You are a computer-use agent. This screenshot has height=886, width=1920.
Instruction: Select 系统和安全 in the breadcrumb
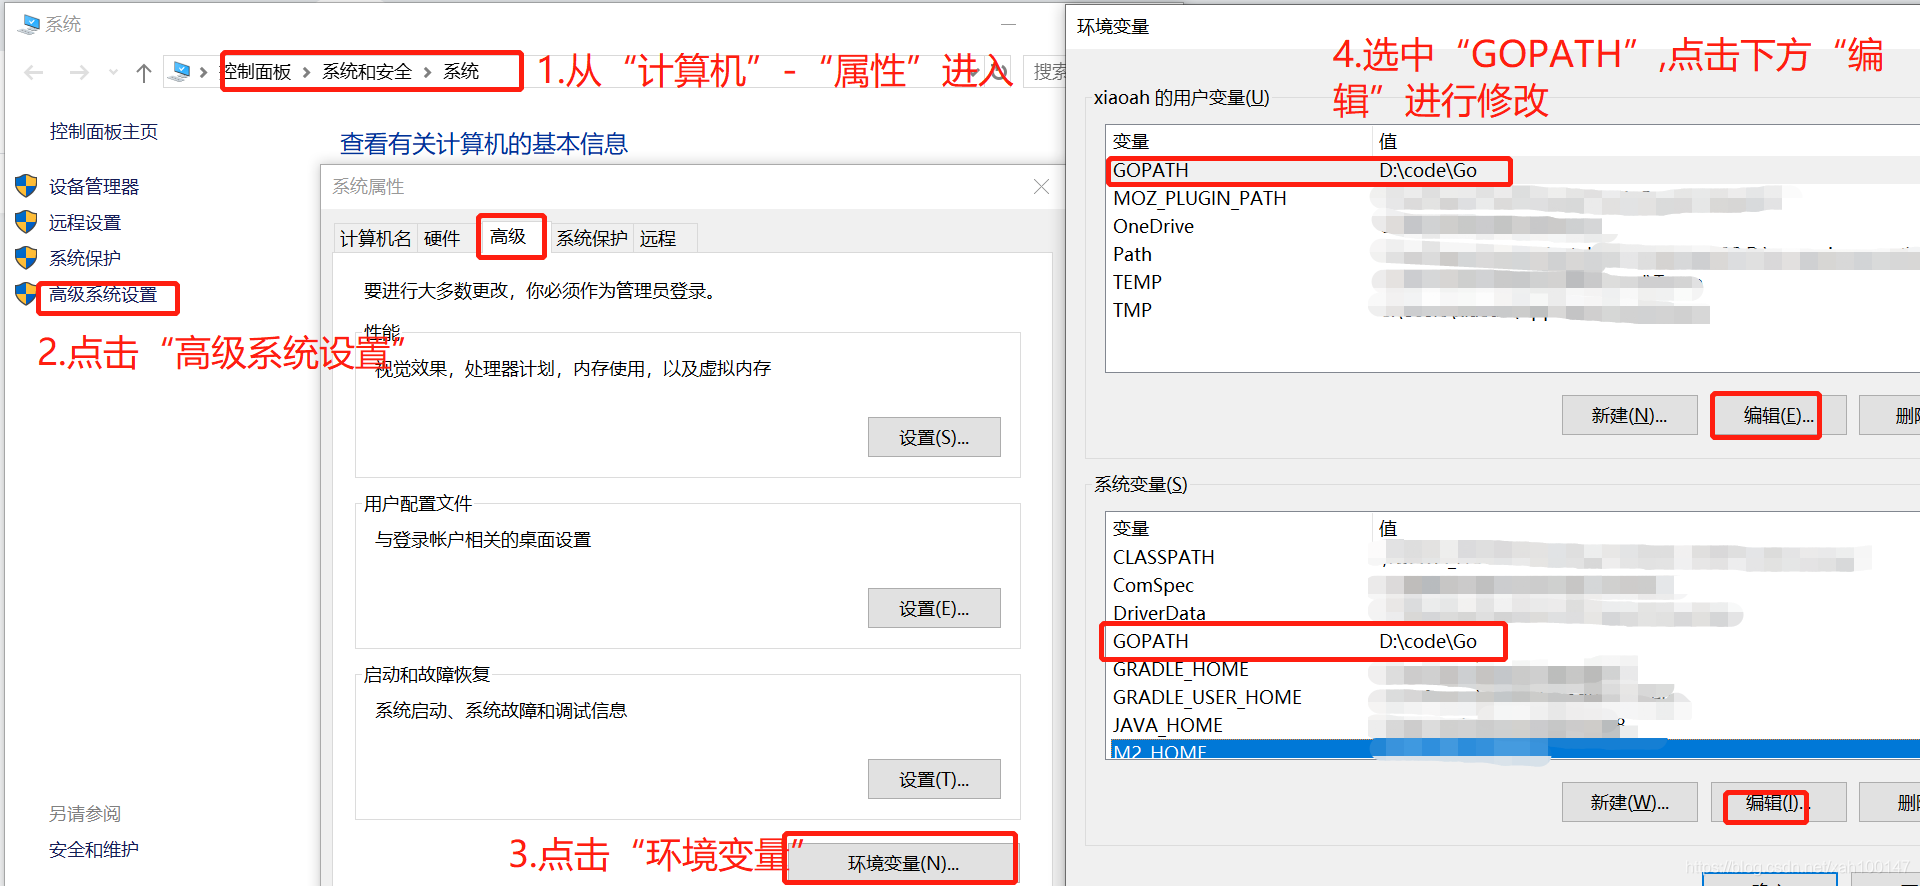click(367, 72)
